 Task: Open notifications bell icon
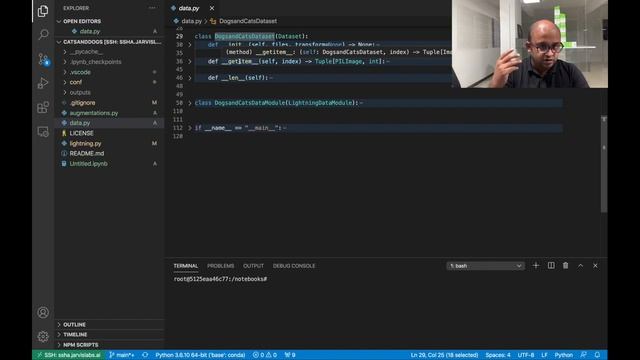(x=597, y=355)
